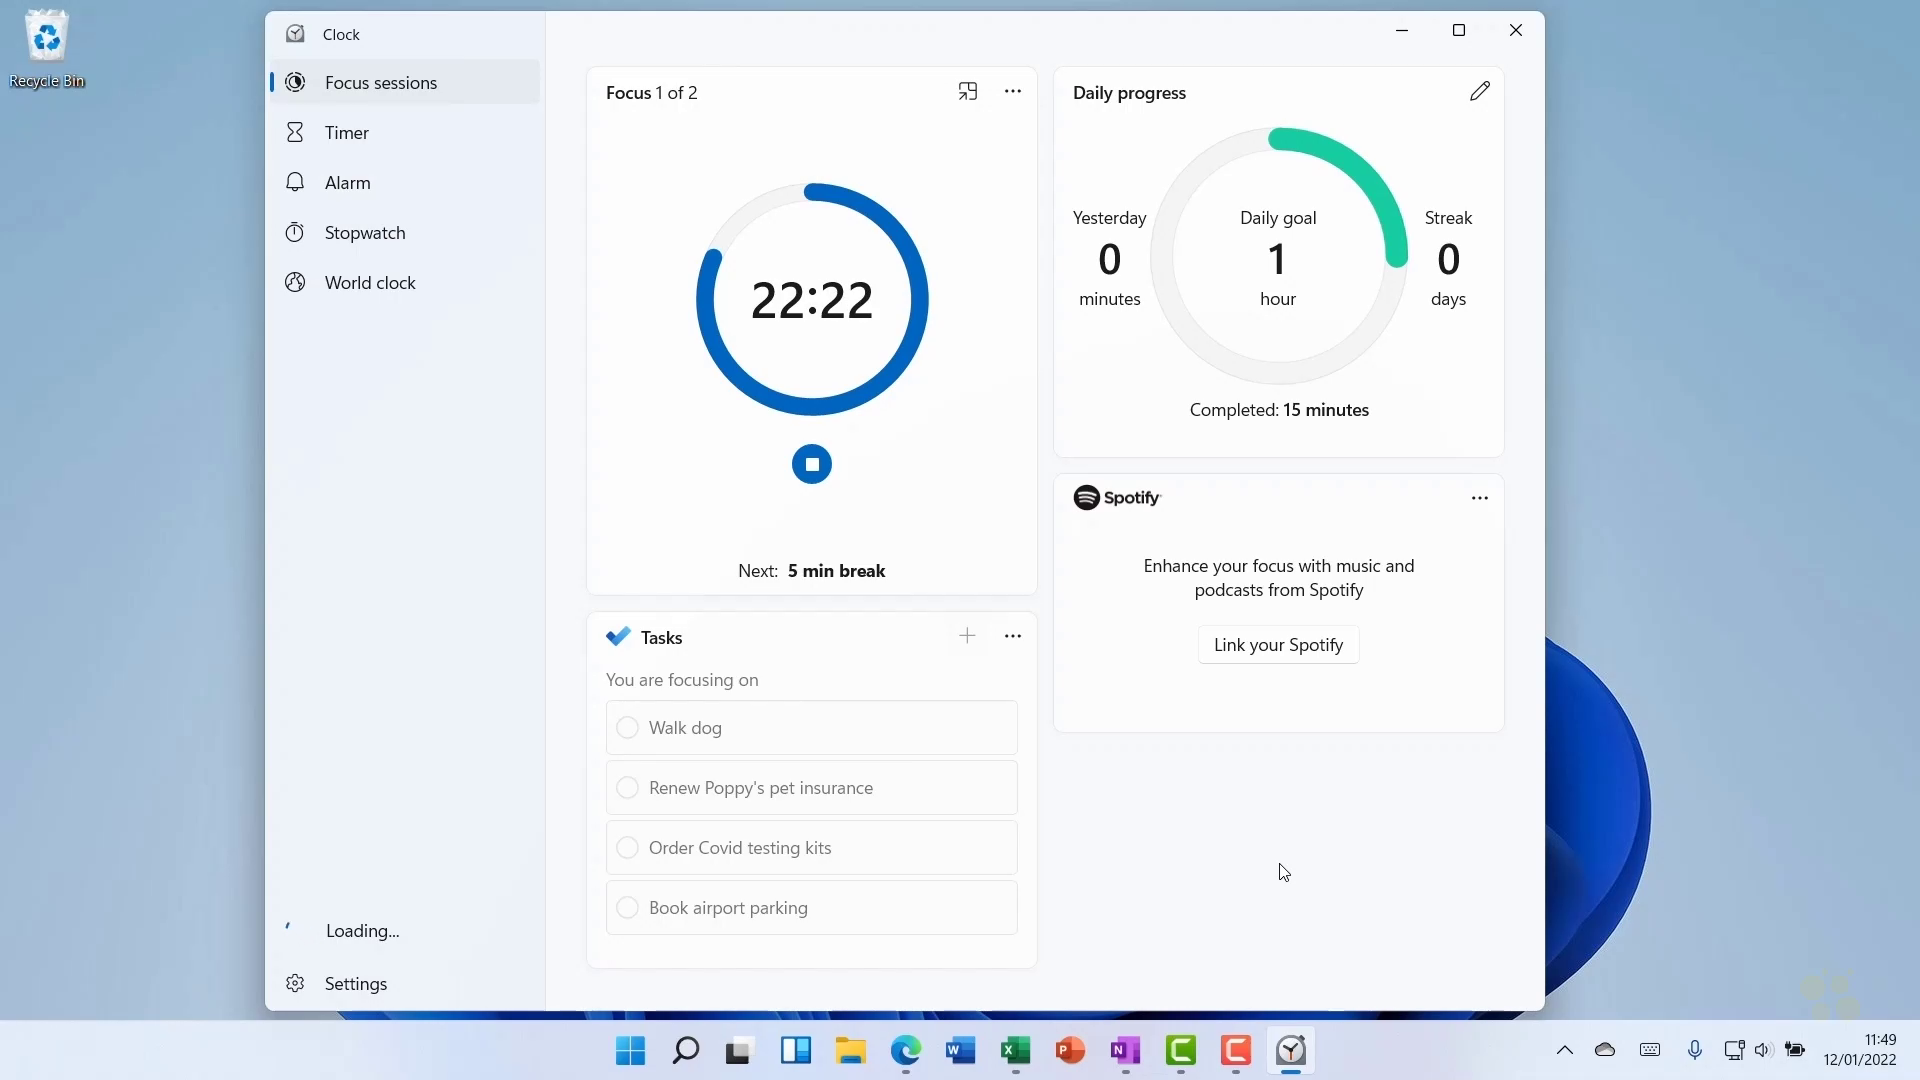Switch to the Stopwatch page

[405, 233]
